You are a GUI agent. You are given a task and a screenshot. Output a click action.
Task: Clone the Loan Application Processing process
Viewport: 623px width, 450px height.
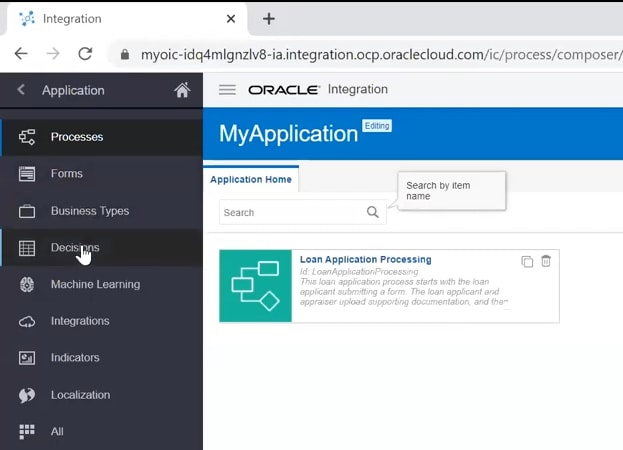coord(527,262)
